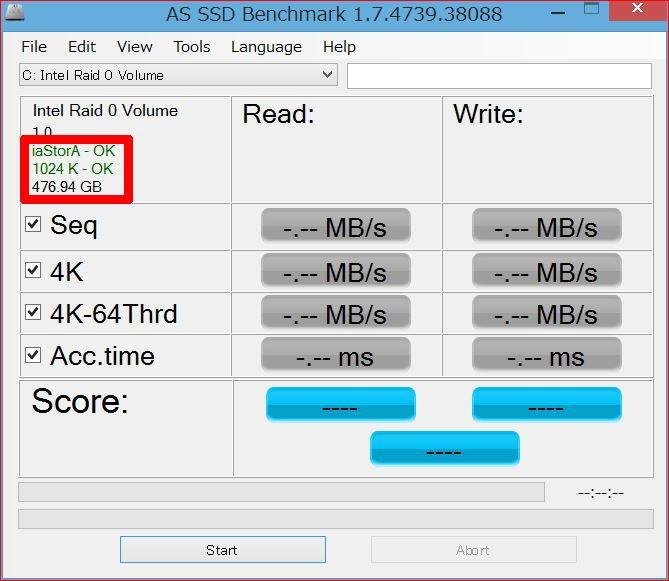Viewport: 669px width, 581px height.
Task: Open the Tools menu
Action: [x=192, y=46]
